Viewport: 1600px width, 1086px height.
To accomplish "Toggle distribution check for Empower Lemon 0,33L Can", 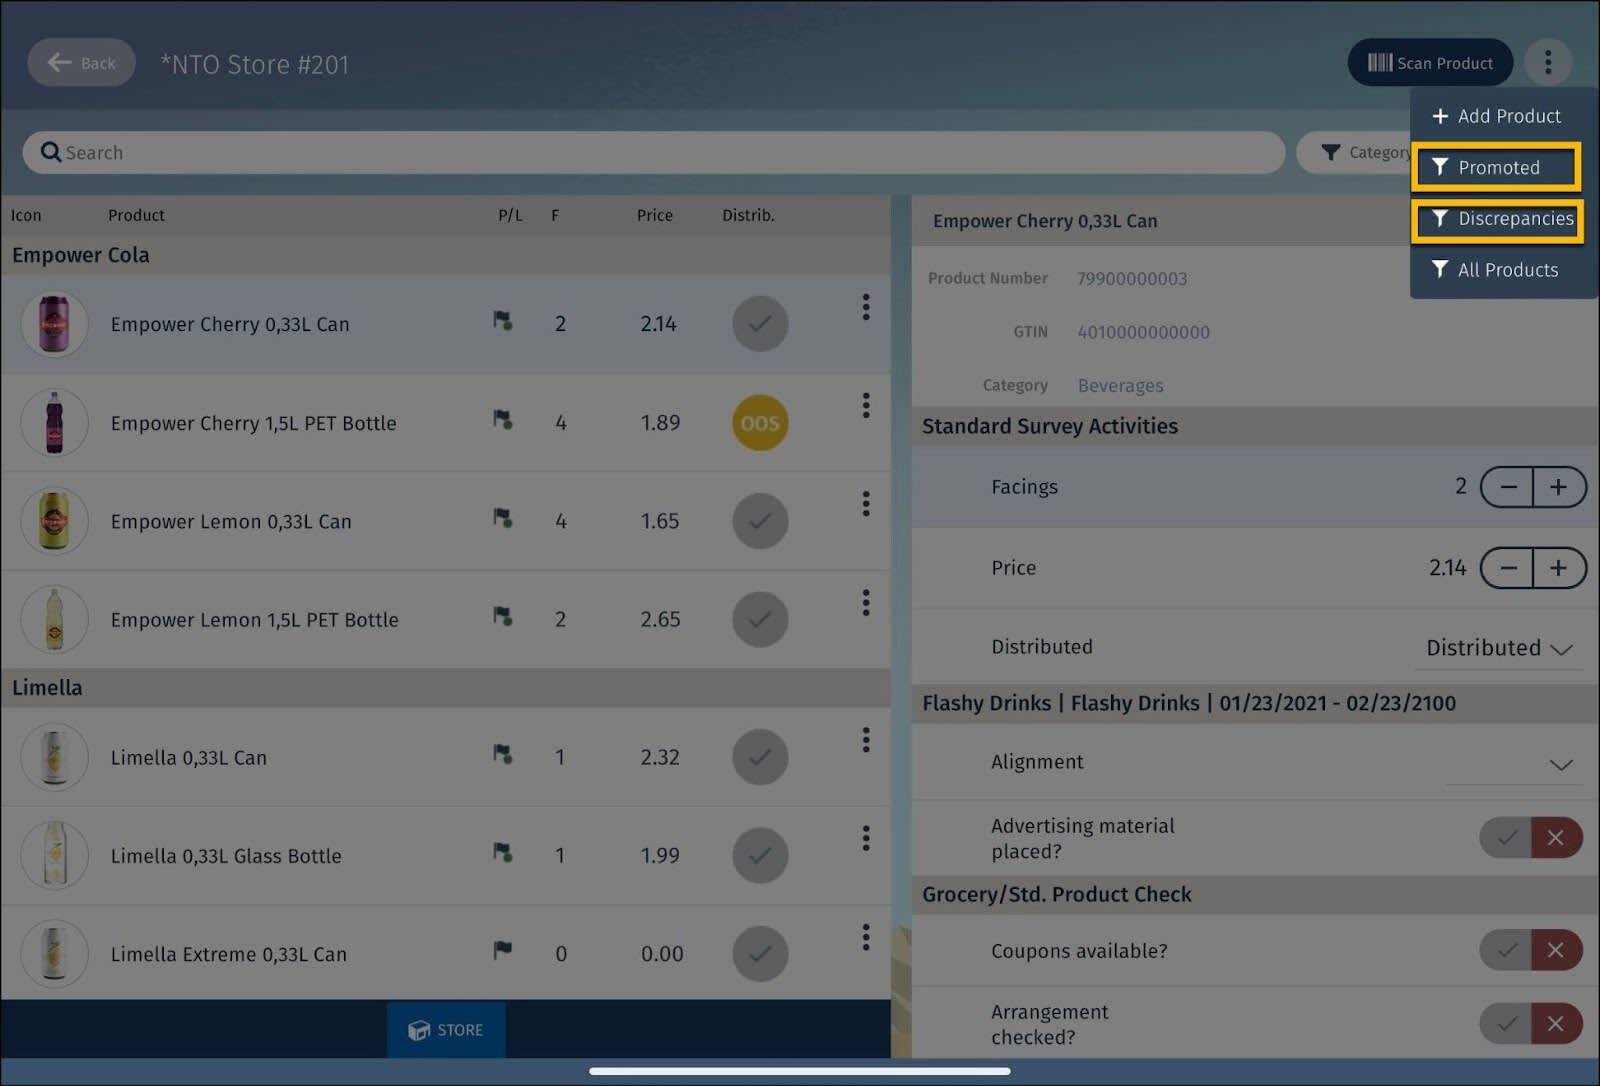I will click(x=760, y=521).
